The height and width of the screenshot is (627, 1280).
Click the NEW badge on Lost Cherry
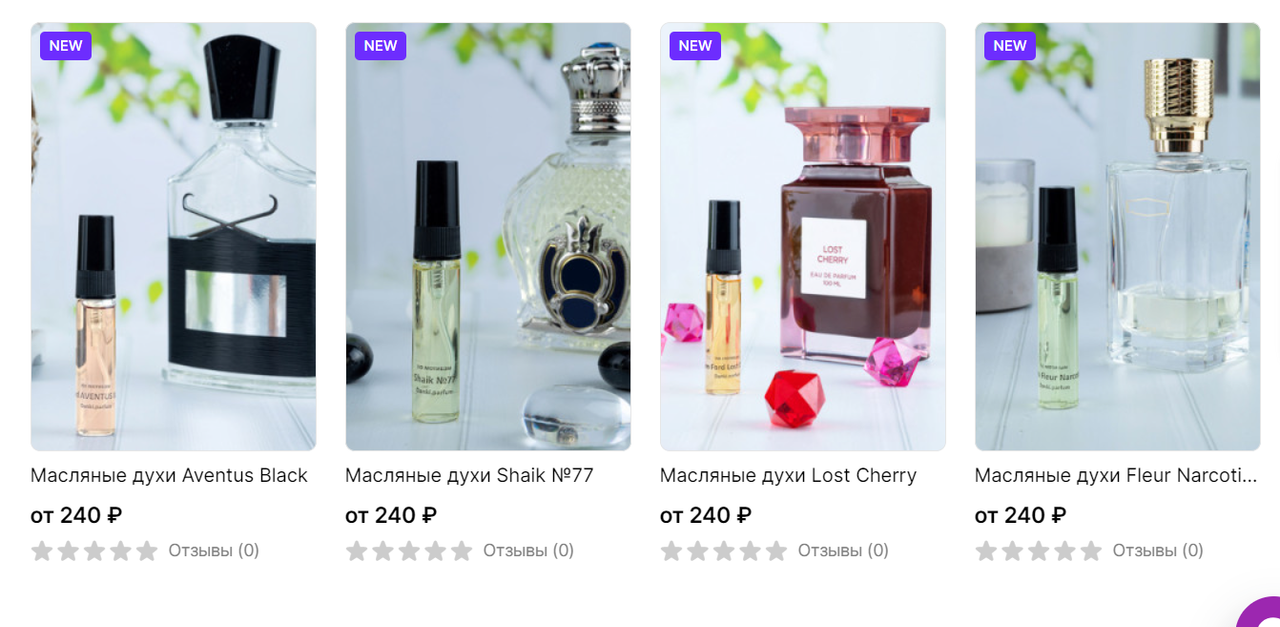tap(695, 46)
